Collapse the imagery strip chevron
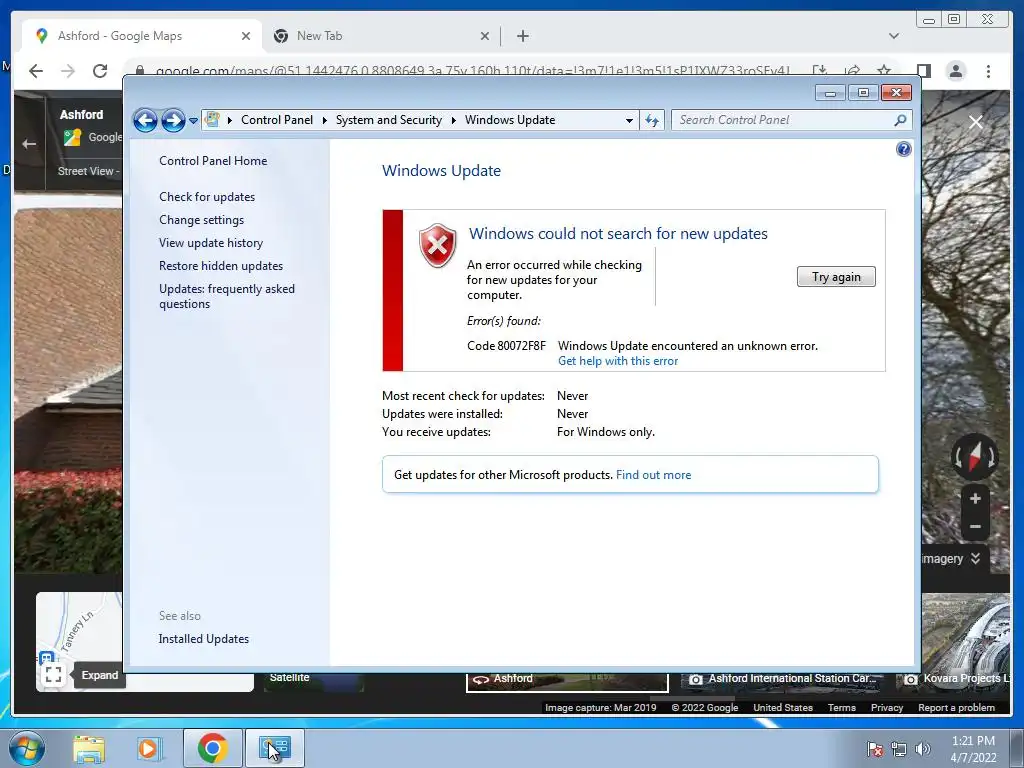 click(975, 558)
